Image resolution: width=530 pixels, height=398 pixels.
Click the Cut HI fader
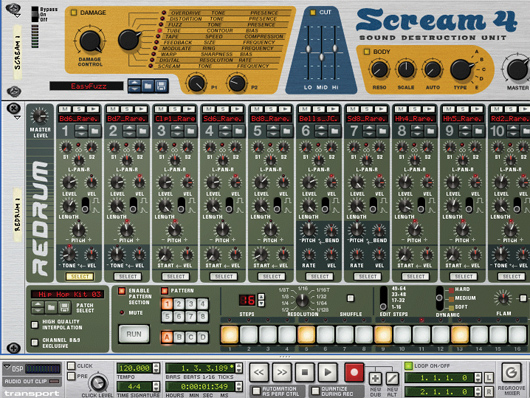335,48
